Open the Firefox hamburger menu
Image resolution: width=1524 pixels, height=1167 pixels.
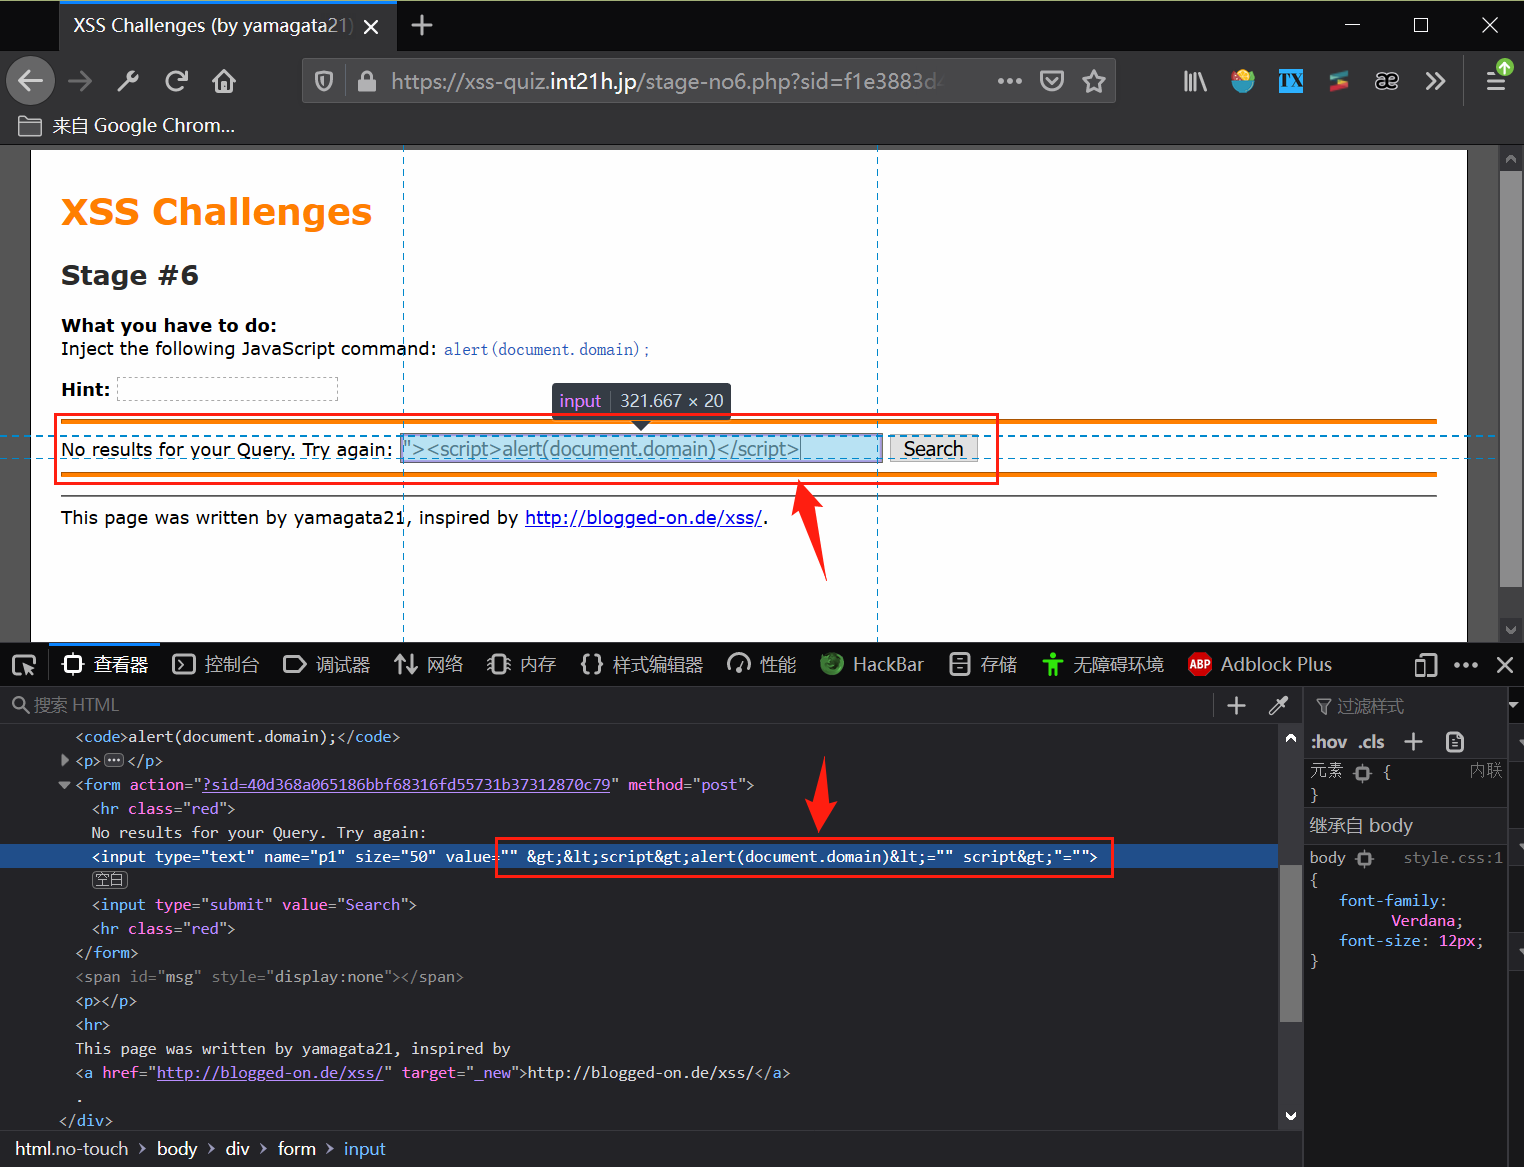pyautogui.click(x=1496, y=81)
